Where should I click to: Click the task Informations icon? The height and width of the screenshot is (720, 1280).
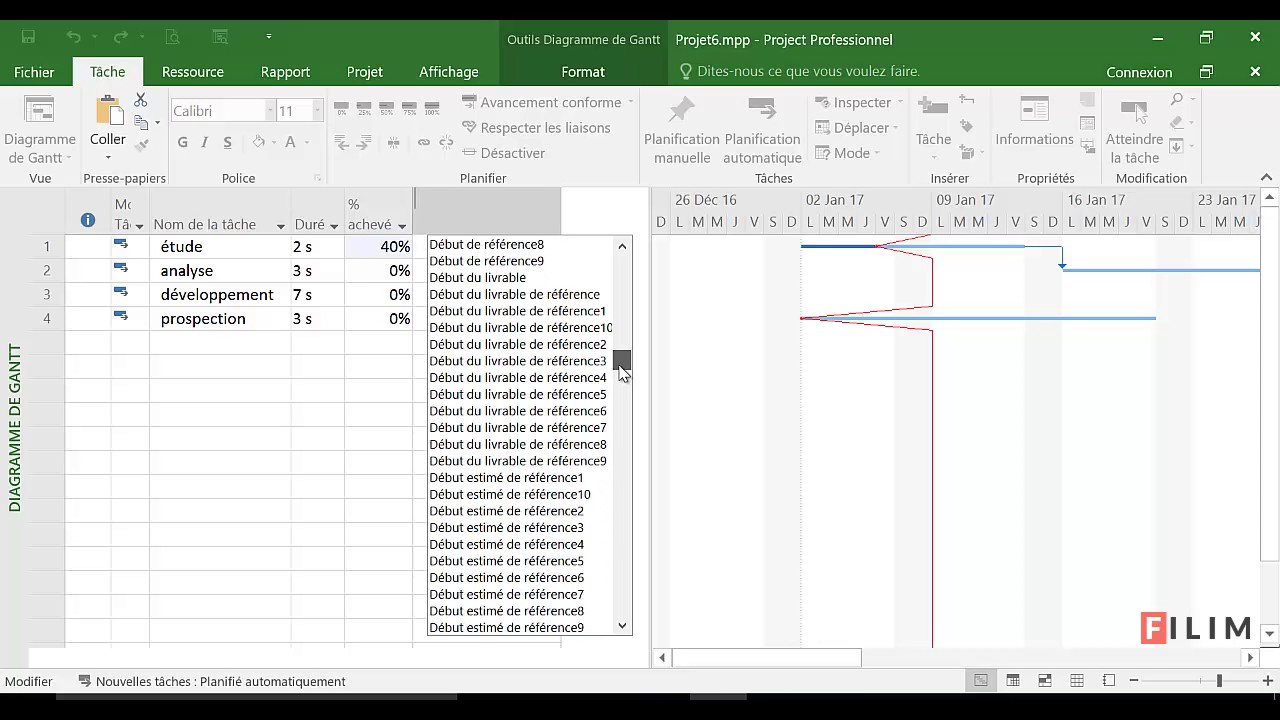coord(1034,110)
